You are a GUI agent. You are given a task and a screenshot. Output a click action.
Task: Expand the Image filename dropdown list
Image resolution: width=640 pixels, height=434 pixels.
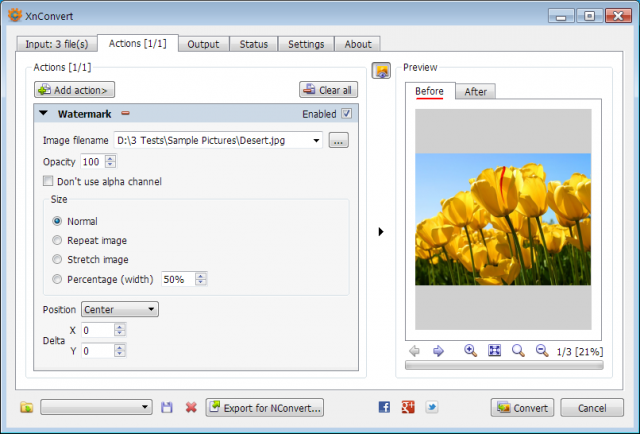(316, 140)
